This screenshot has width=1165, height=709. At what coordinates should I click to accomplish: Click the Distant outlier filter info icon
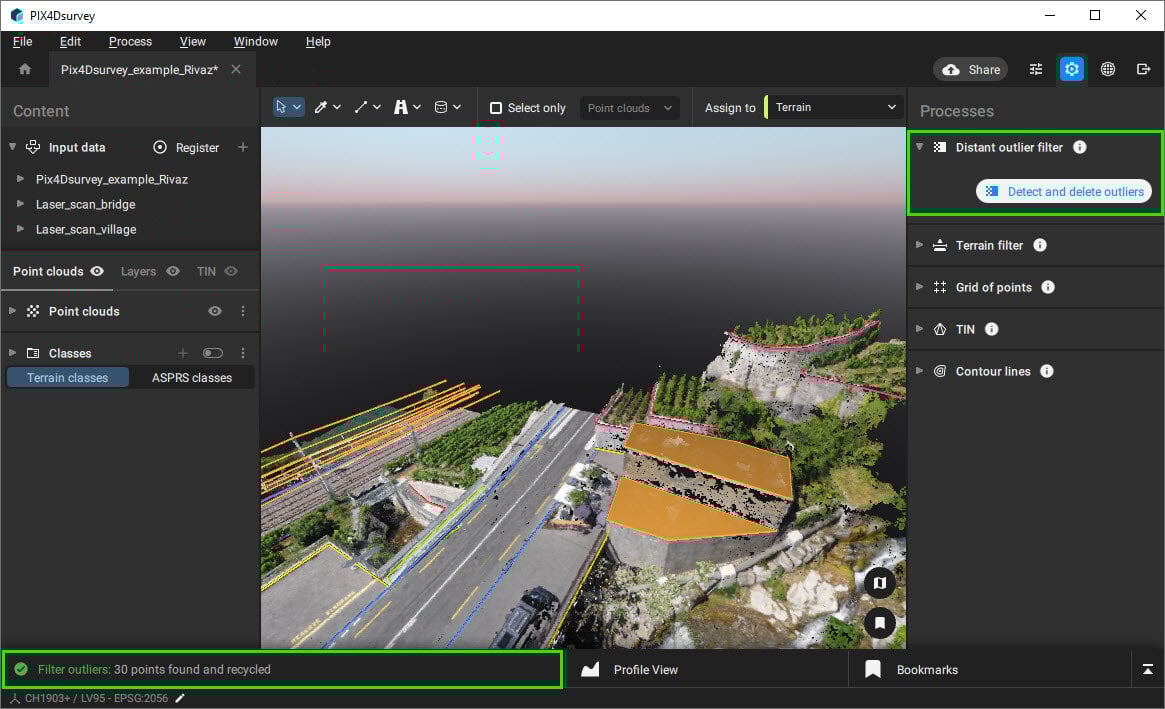pos(1079,147)
